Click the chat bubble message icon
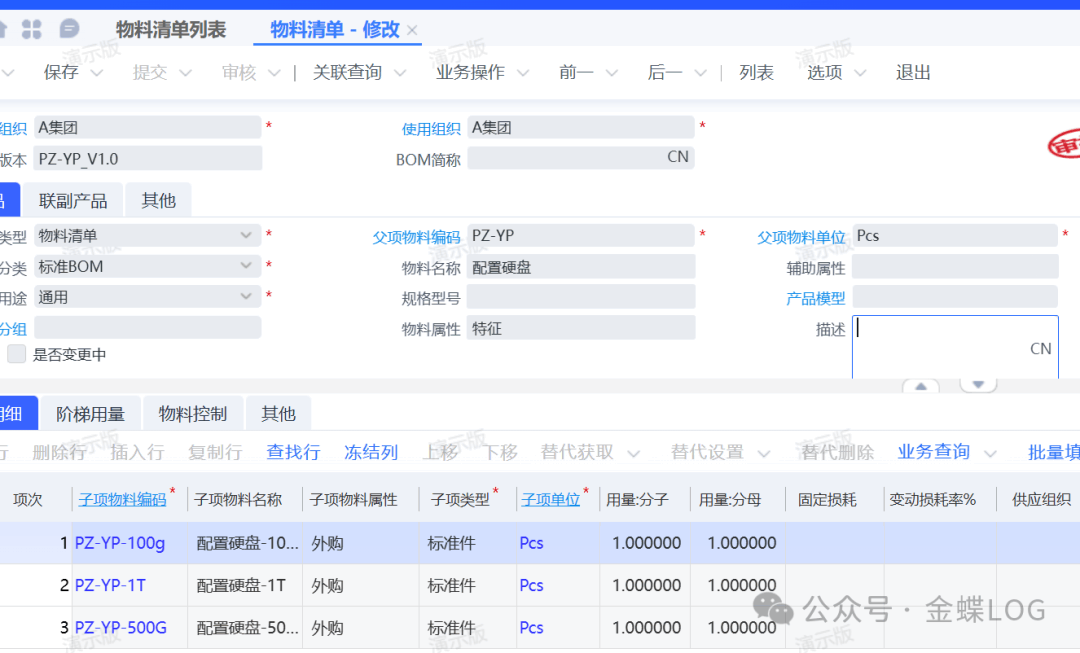This screenshot has height=653, width=1080. click(x=69, y=29)
